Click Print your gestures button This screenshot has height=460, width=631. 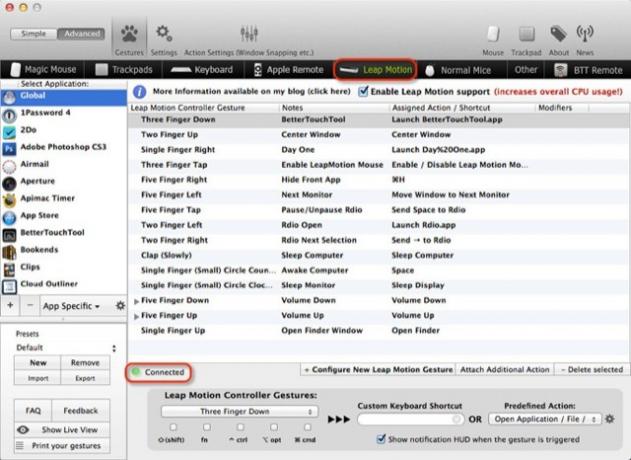62,446
